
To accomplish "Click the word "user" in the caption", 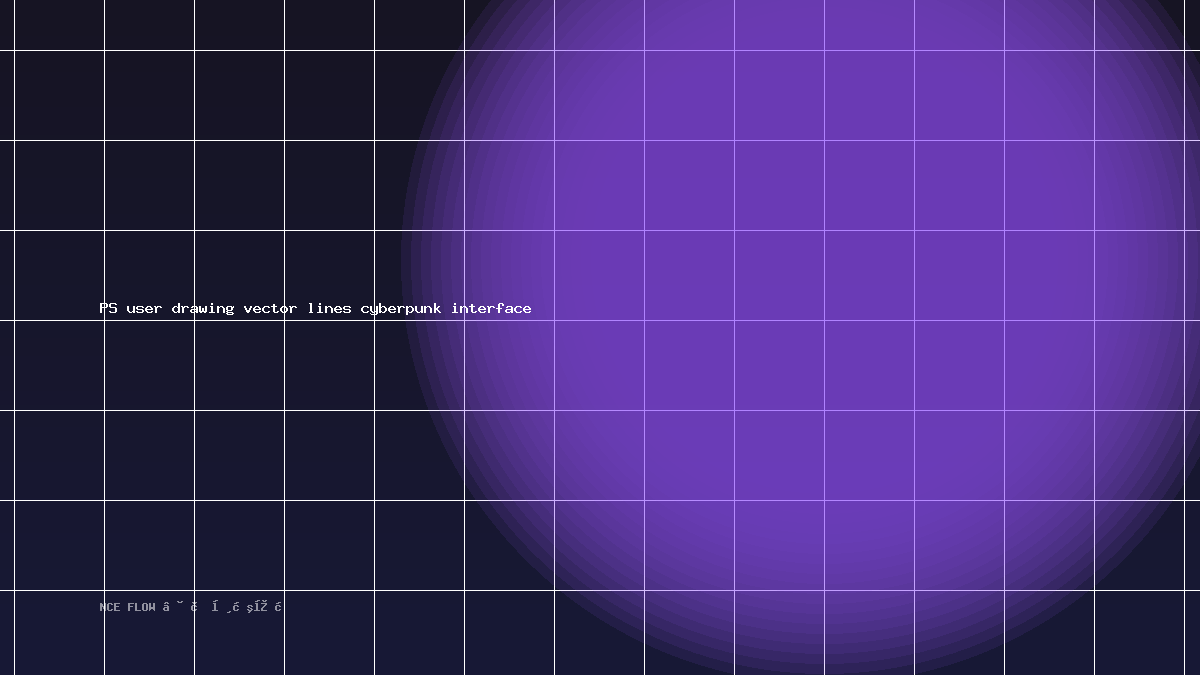I will click(x=144, y=308).
